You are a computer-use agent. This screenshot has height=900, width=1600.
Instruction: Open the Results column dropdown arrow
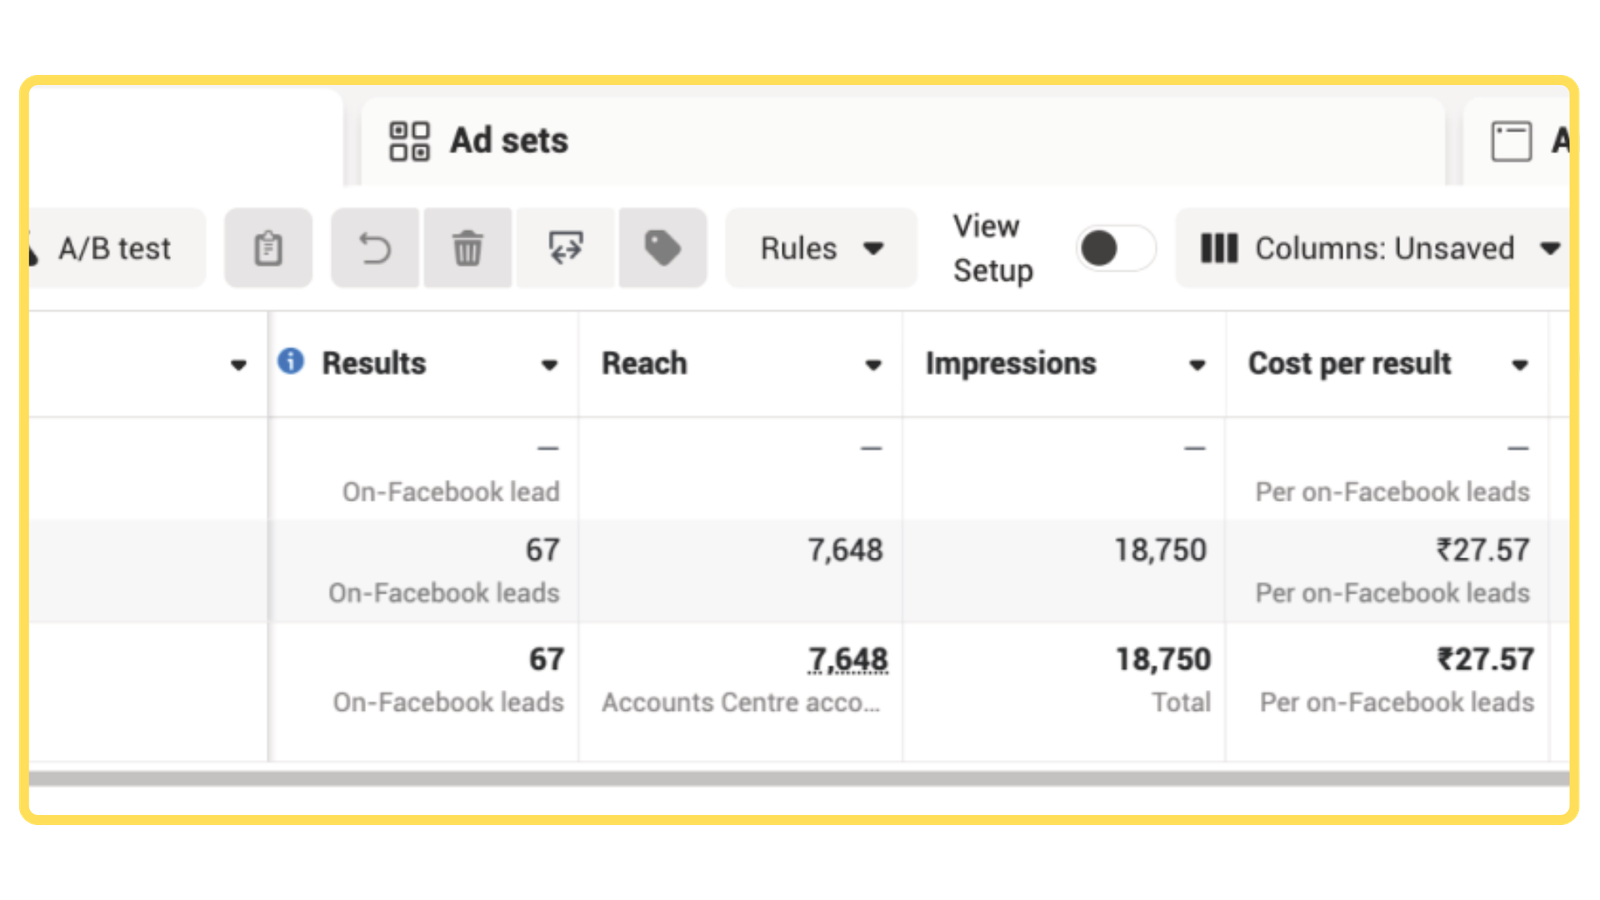point(549,365)
